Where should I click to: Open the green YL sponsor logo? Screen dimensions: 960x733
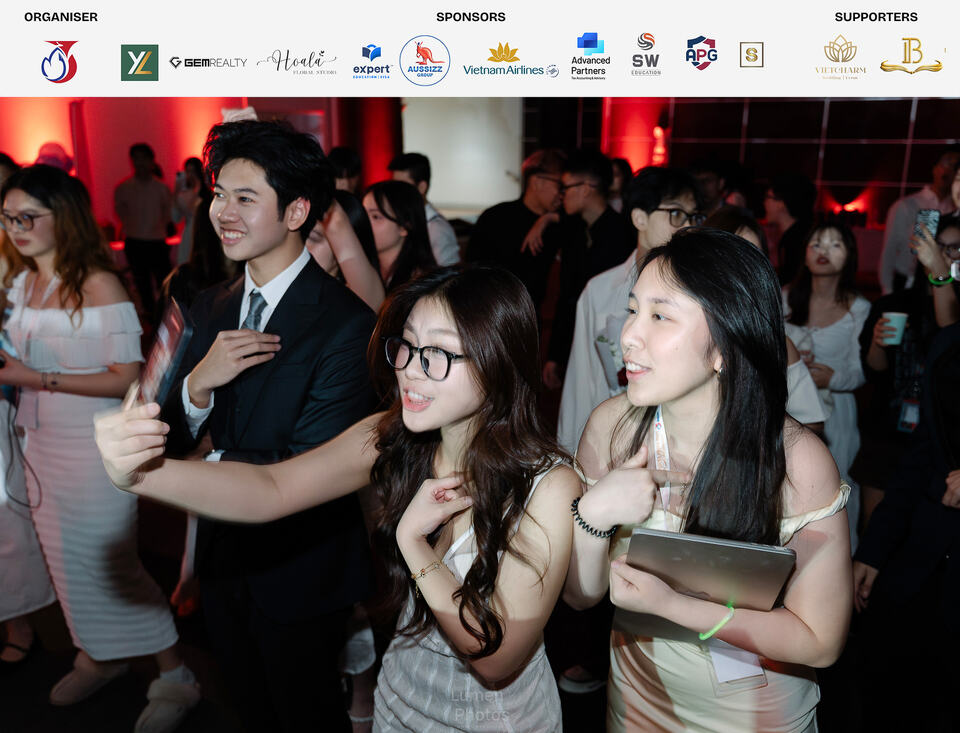coord(140,62)
